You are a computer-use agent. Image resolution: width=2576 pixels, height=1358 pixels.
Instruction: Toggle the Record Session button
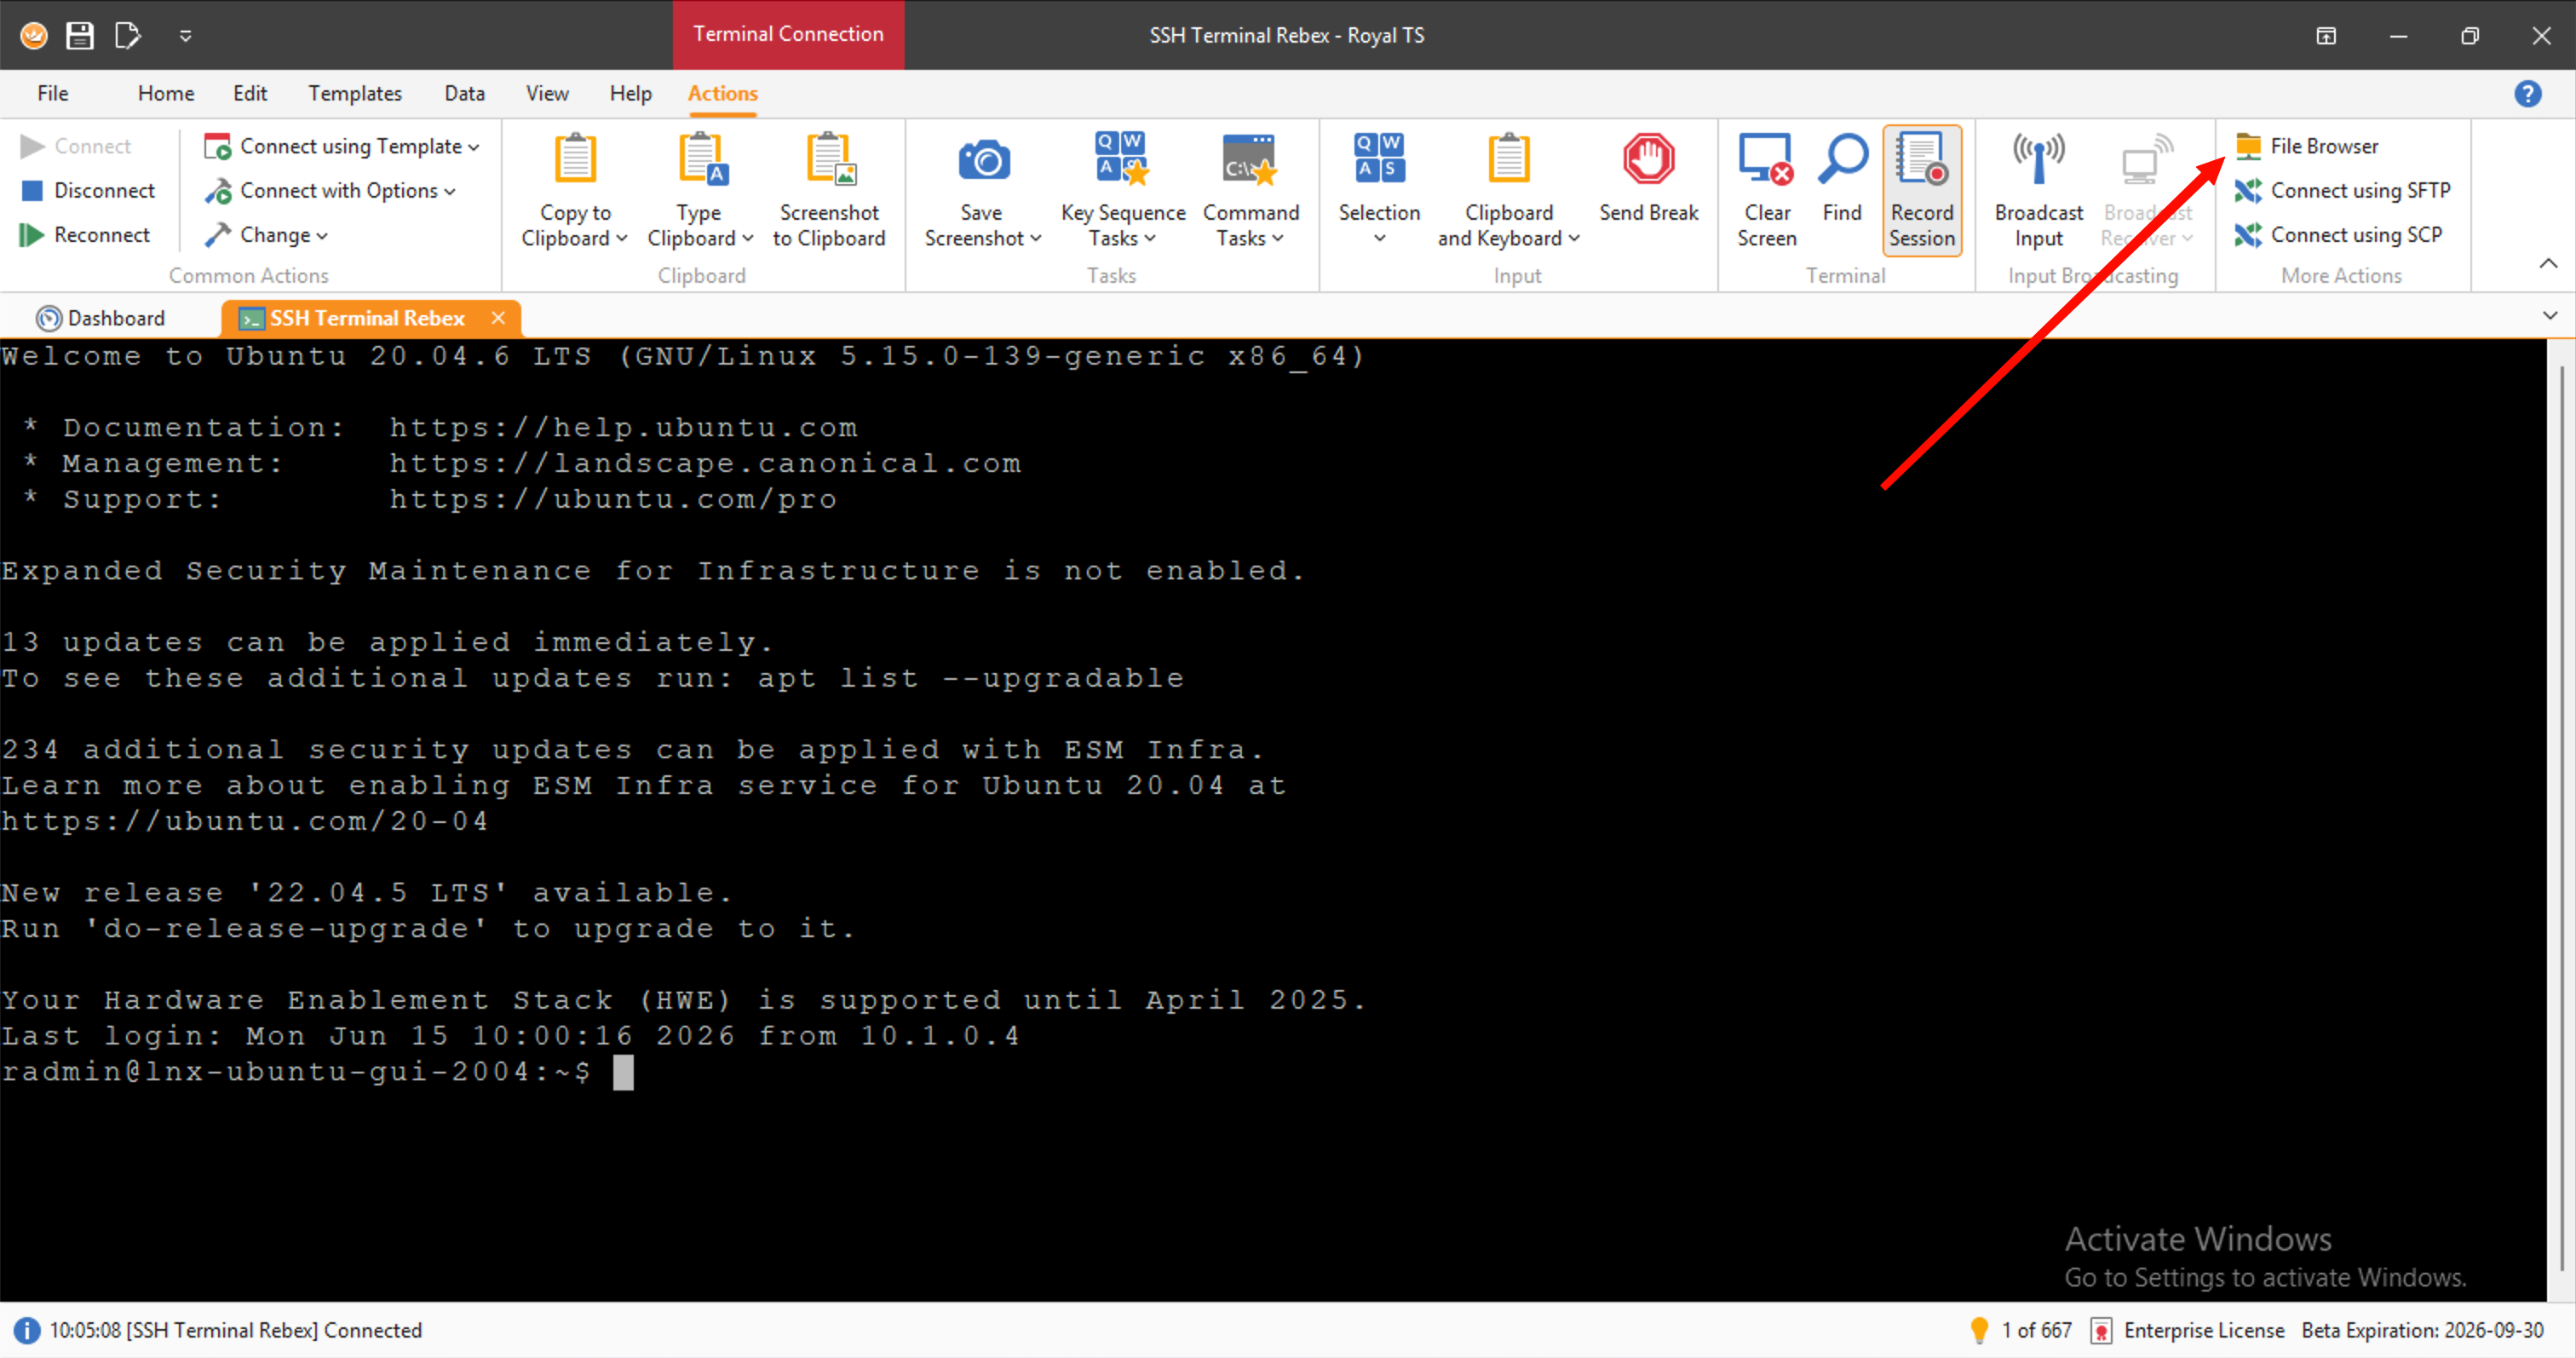click(x=1921, y=190)
